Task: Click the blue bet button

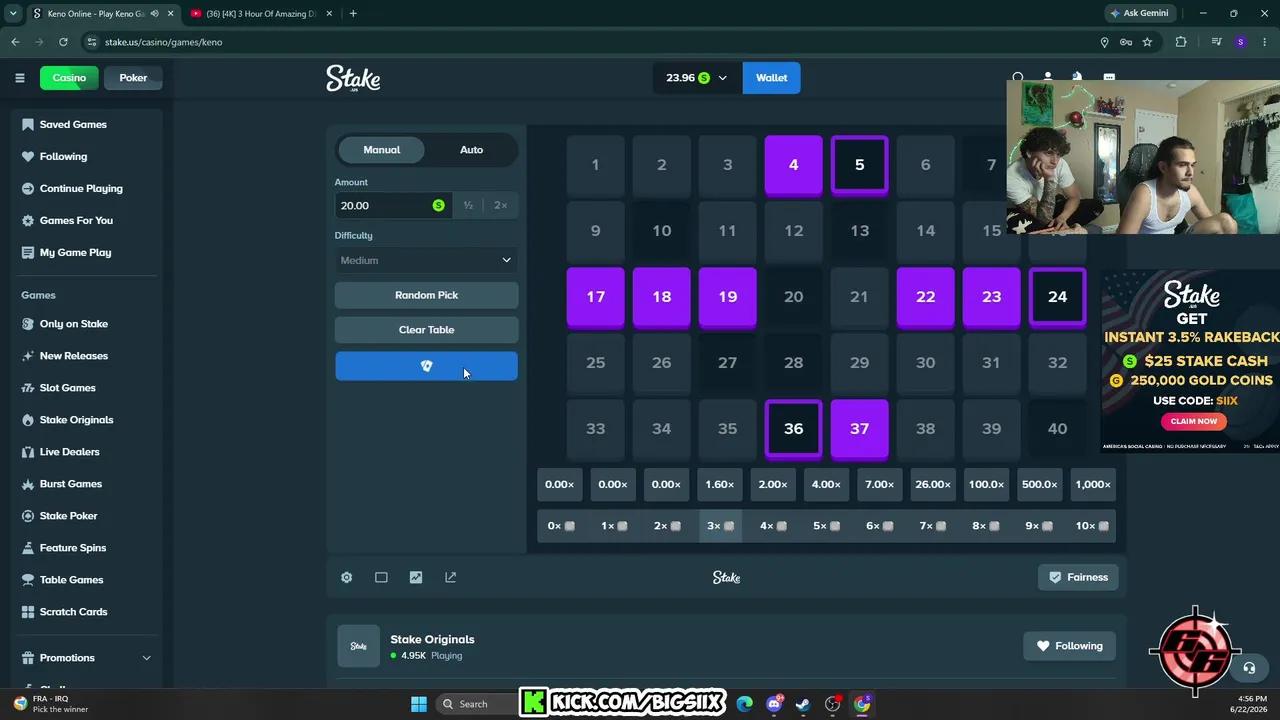Action: click(x=426, y=366)
